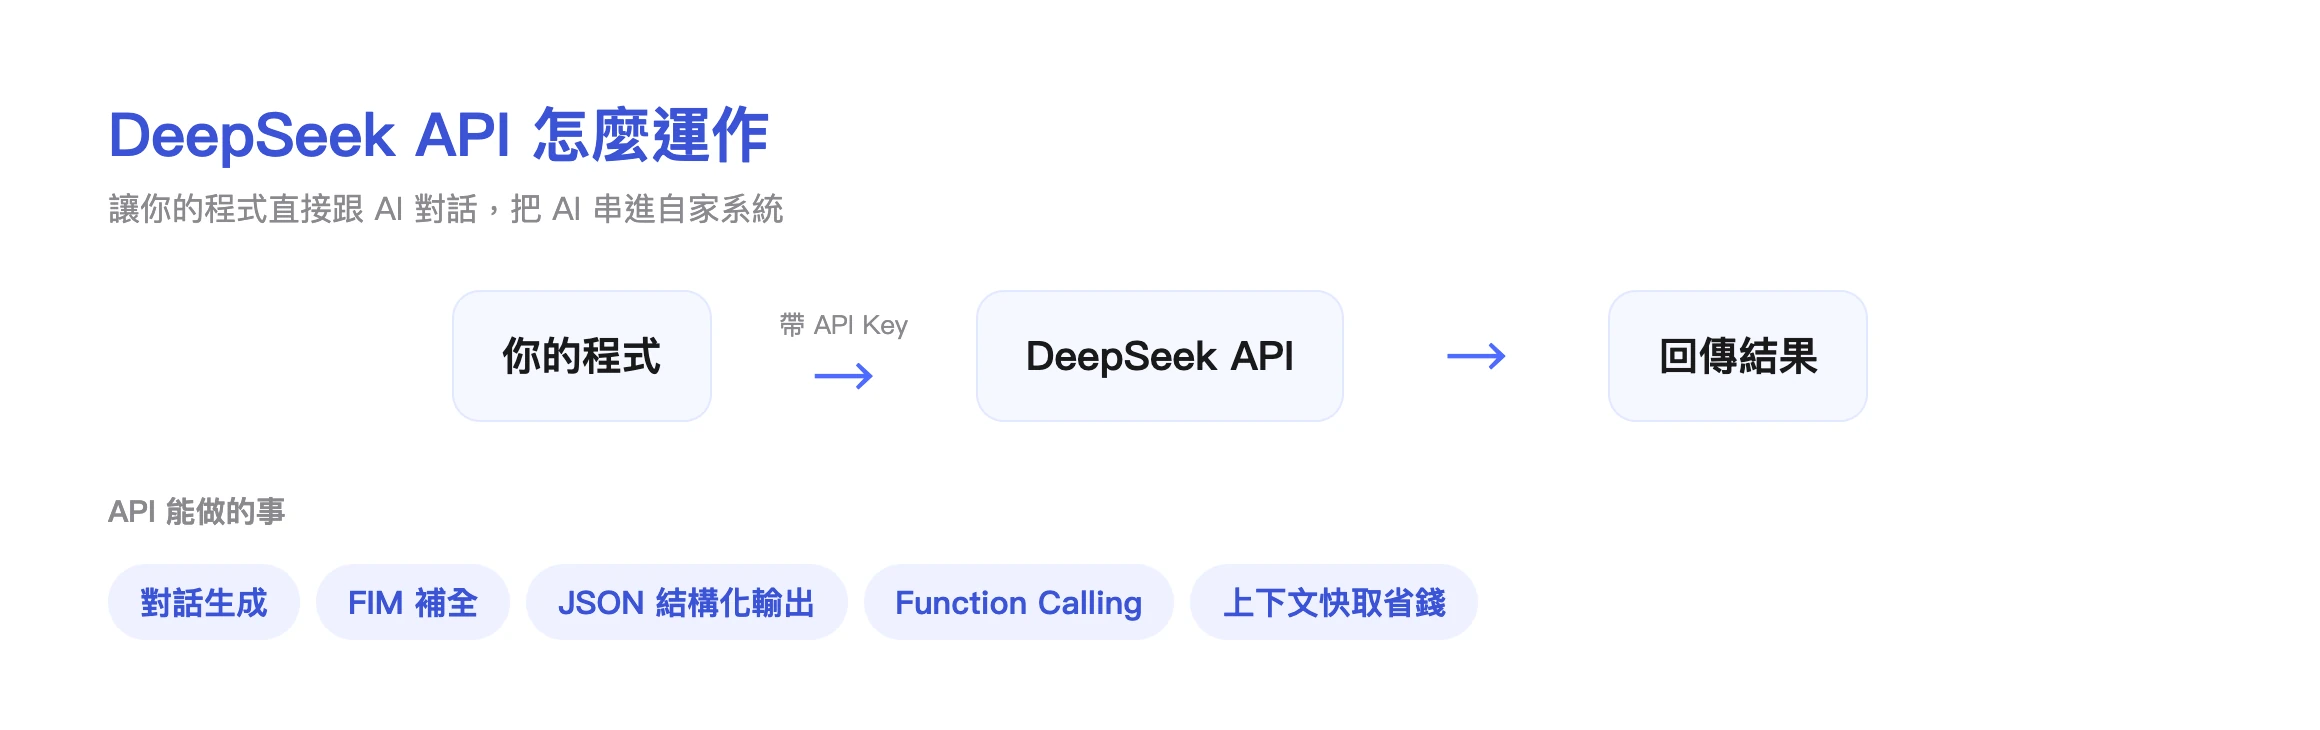This screenshot has height=730, width=2320.
Task: Click the arrow pointing to 回傳結果
Action: coord(1476,356)
